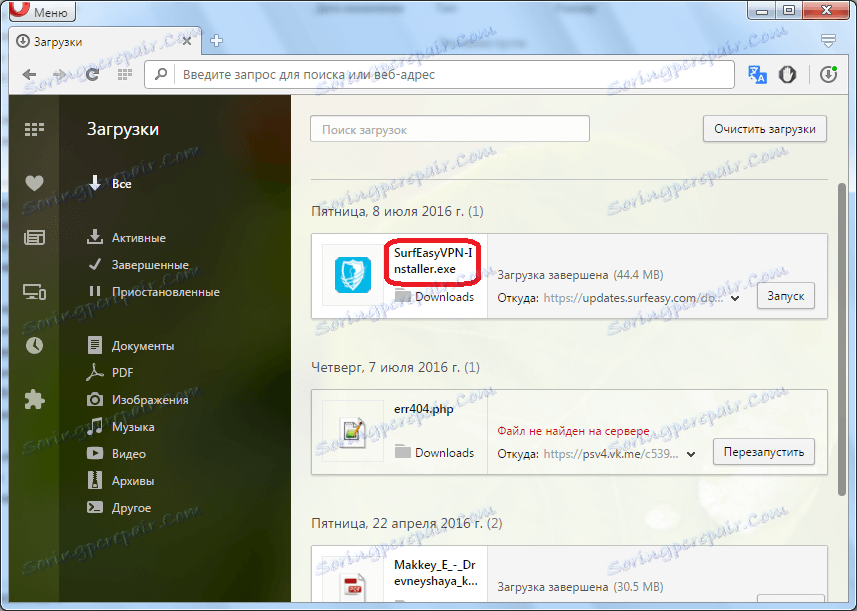The image size is (857, 611).
Task: Select the Speed Dial grid icon in sidebar
Action: pyautogui.click(x=34, y=129)
